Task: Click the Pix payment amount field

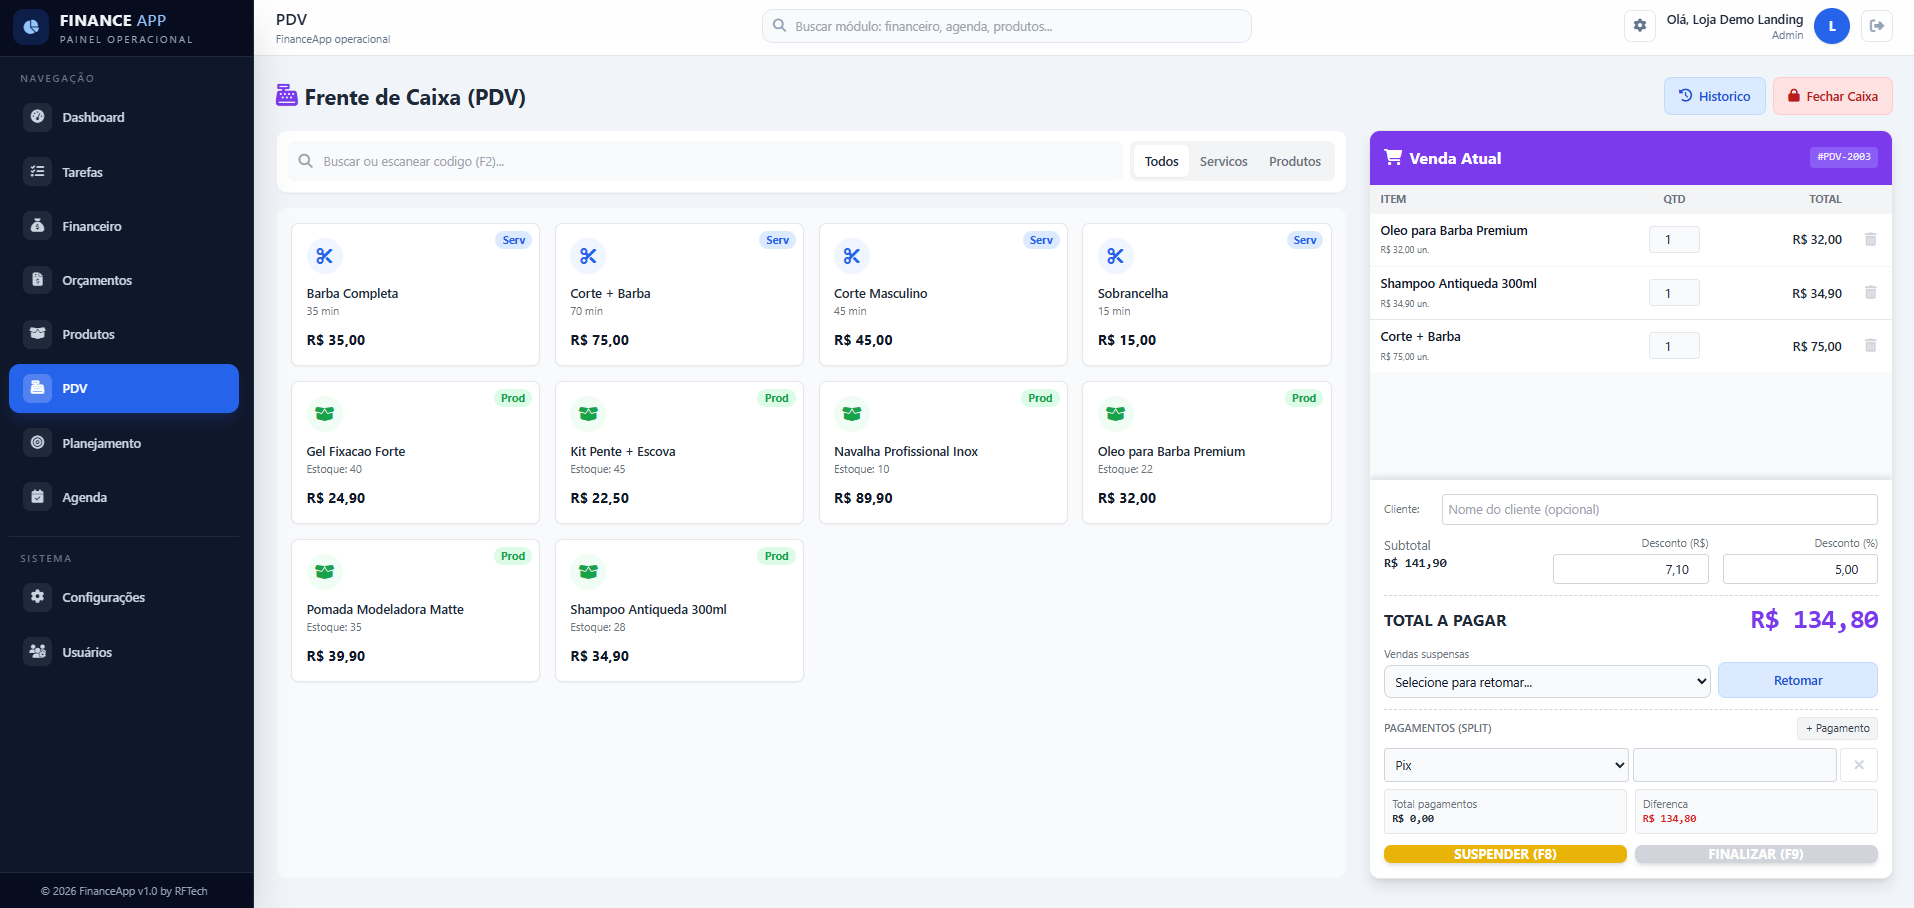Action: click(x=1734, y=765)
